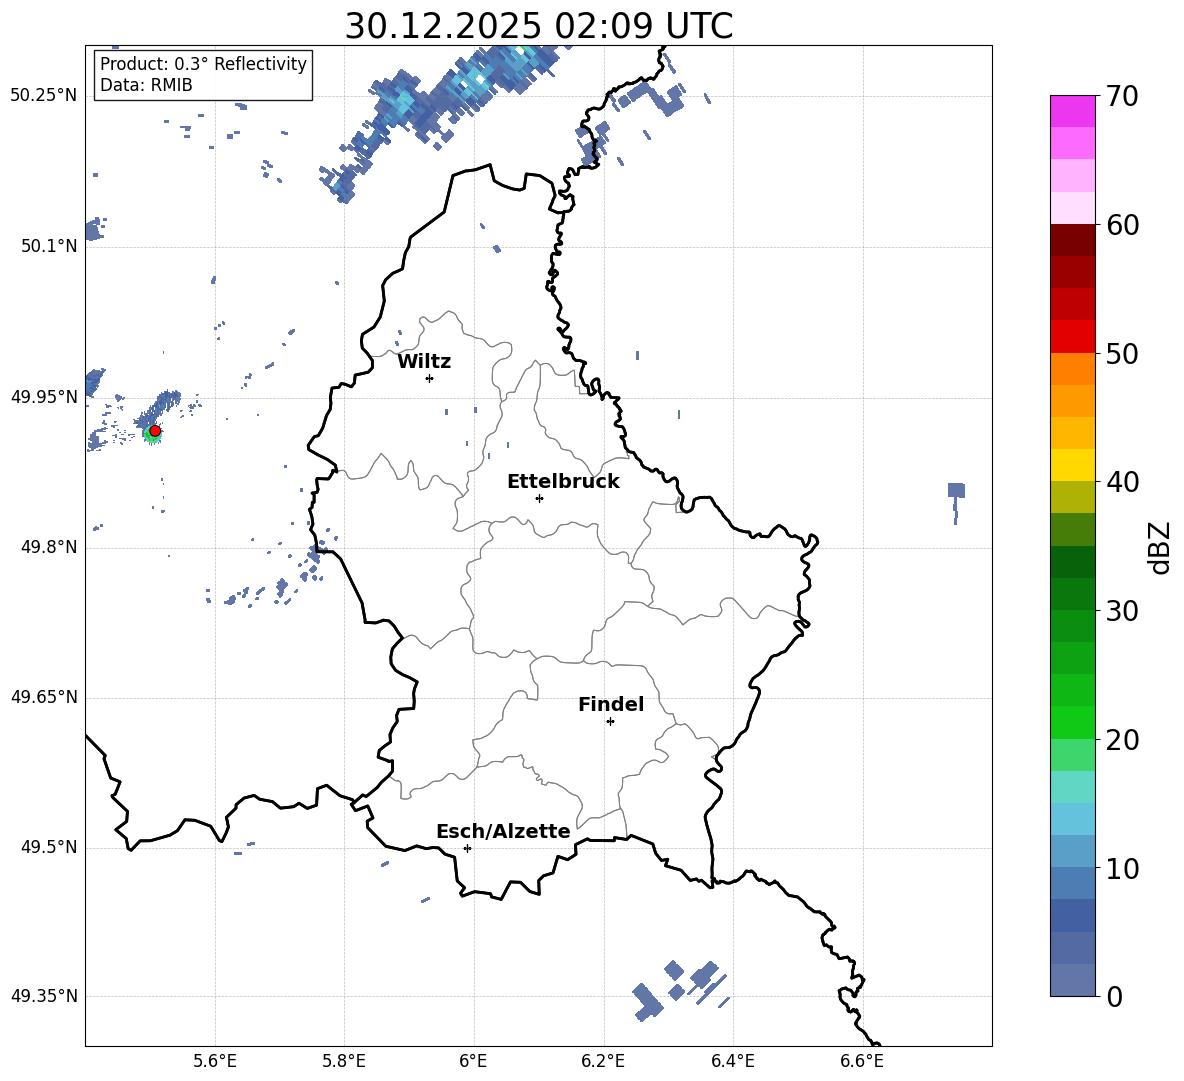Click the 49.5°N latitude label

[x=48, y=848]
